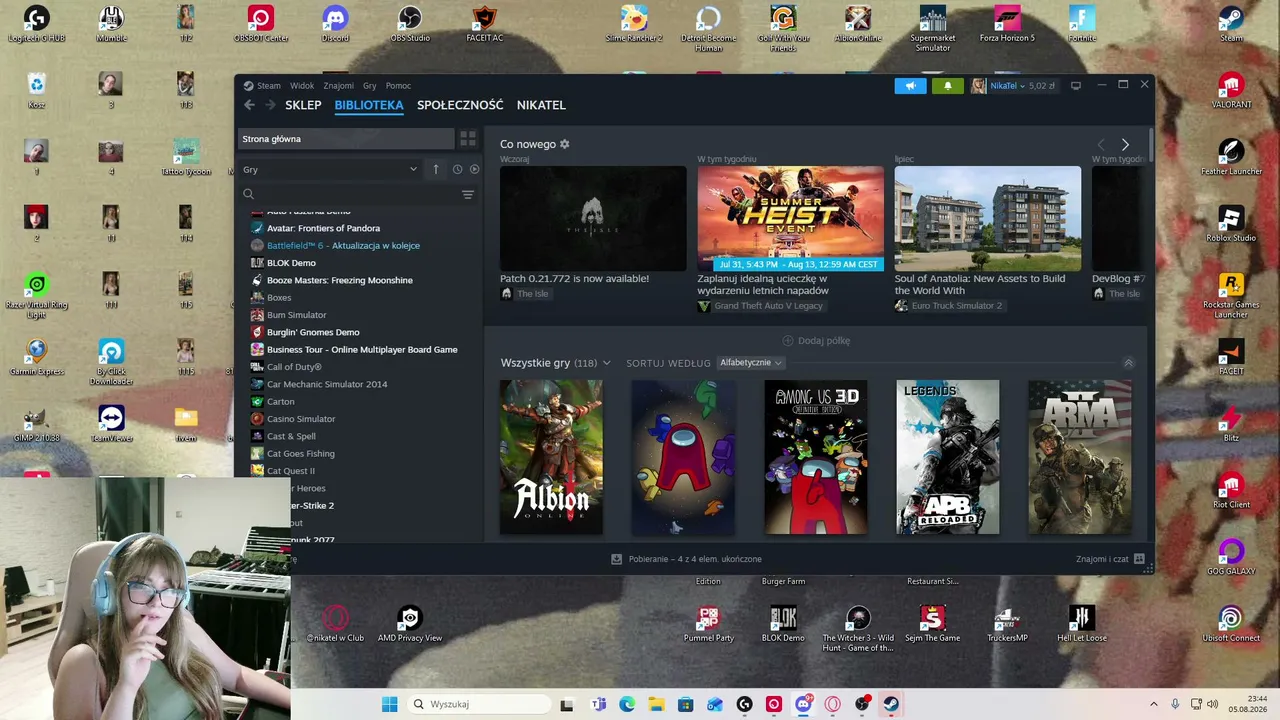Open the Grand Theft Auto V Legacy link
This screenshot has height=720, width=1280.
[760, 306]
